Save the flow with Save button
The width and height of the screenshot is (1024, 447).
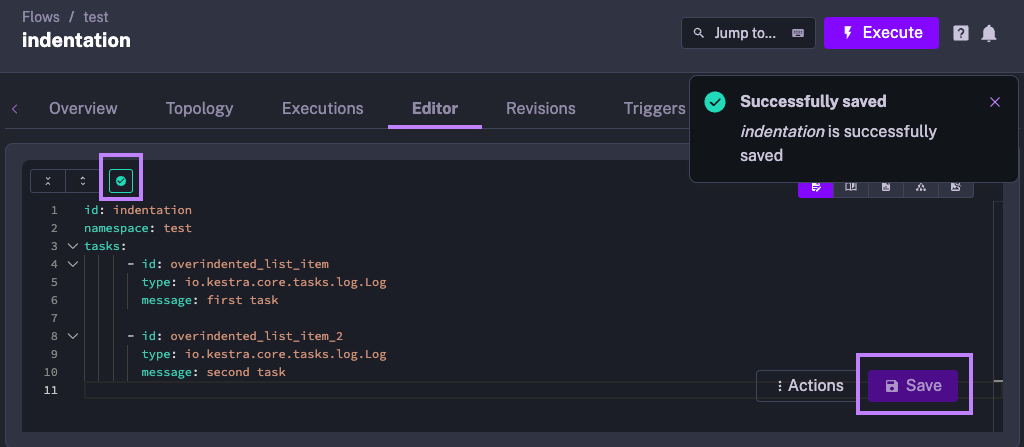(913, 386)
